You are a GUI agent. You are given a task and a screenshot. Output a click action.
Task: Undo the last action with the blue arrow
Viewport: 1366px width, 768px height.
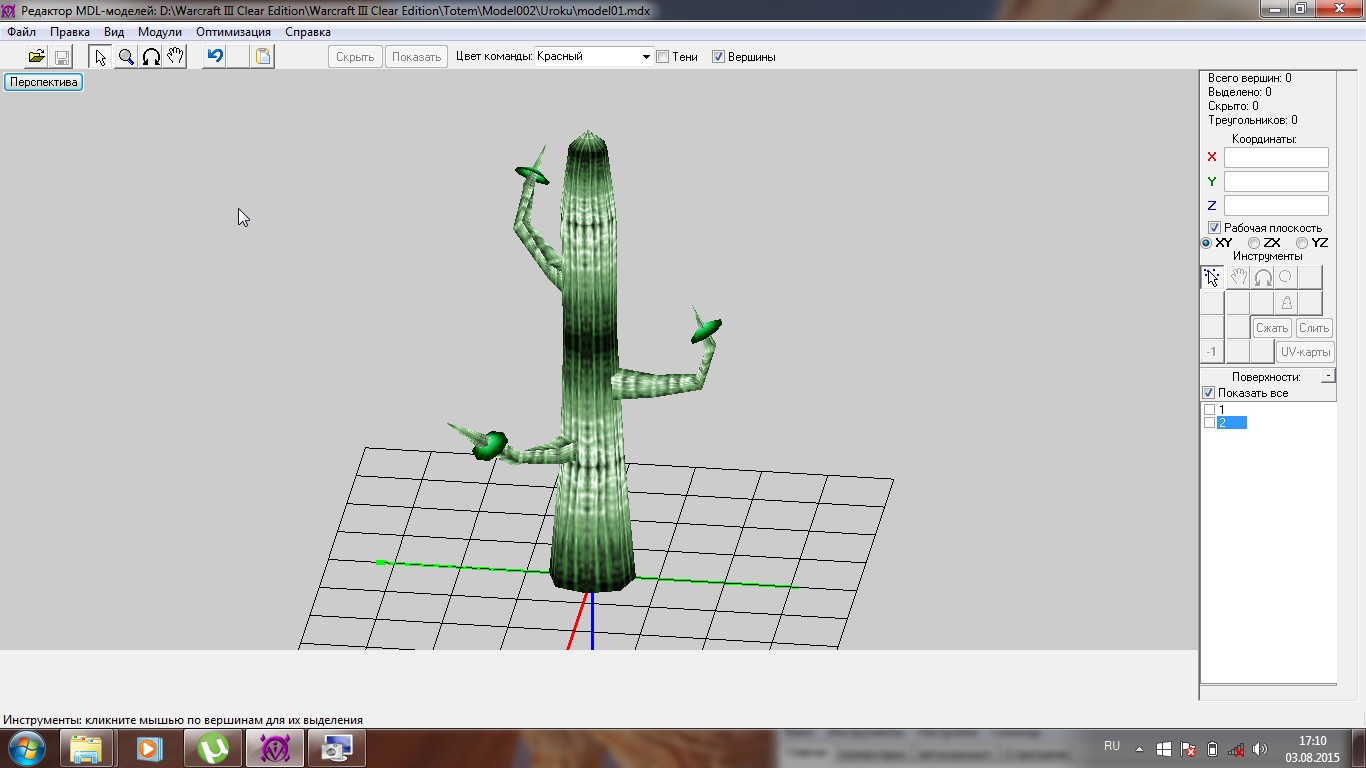point(214,57)
